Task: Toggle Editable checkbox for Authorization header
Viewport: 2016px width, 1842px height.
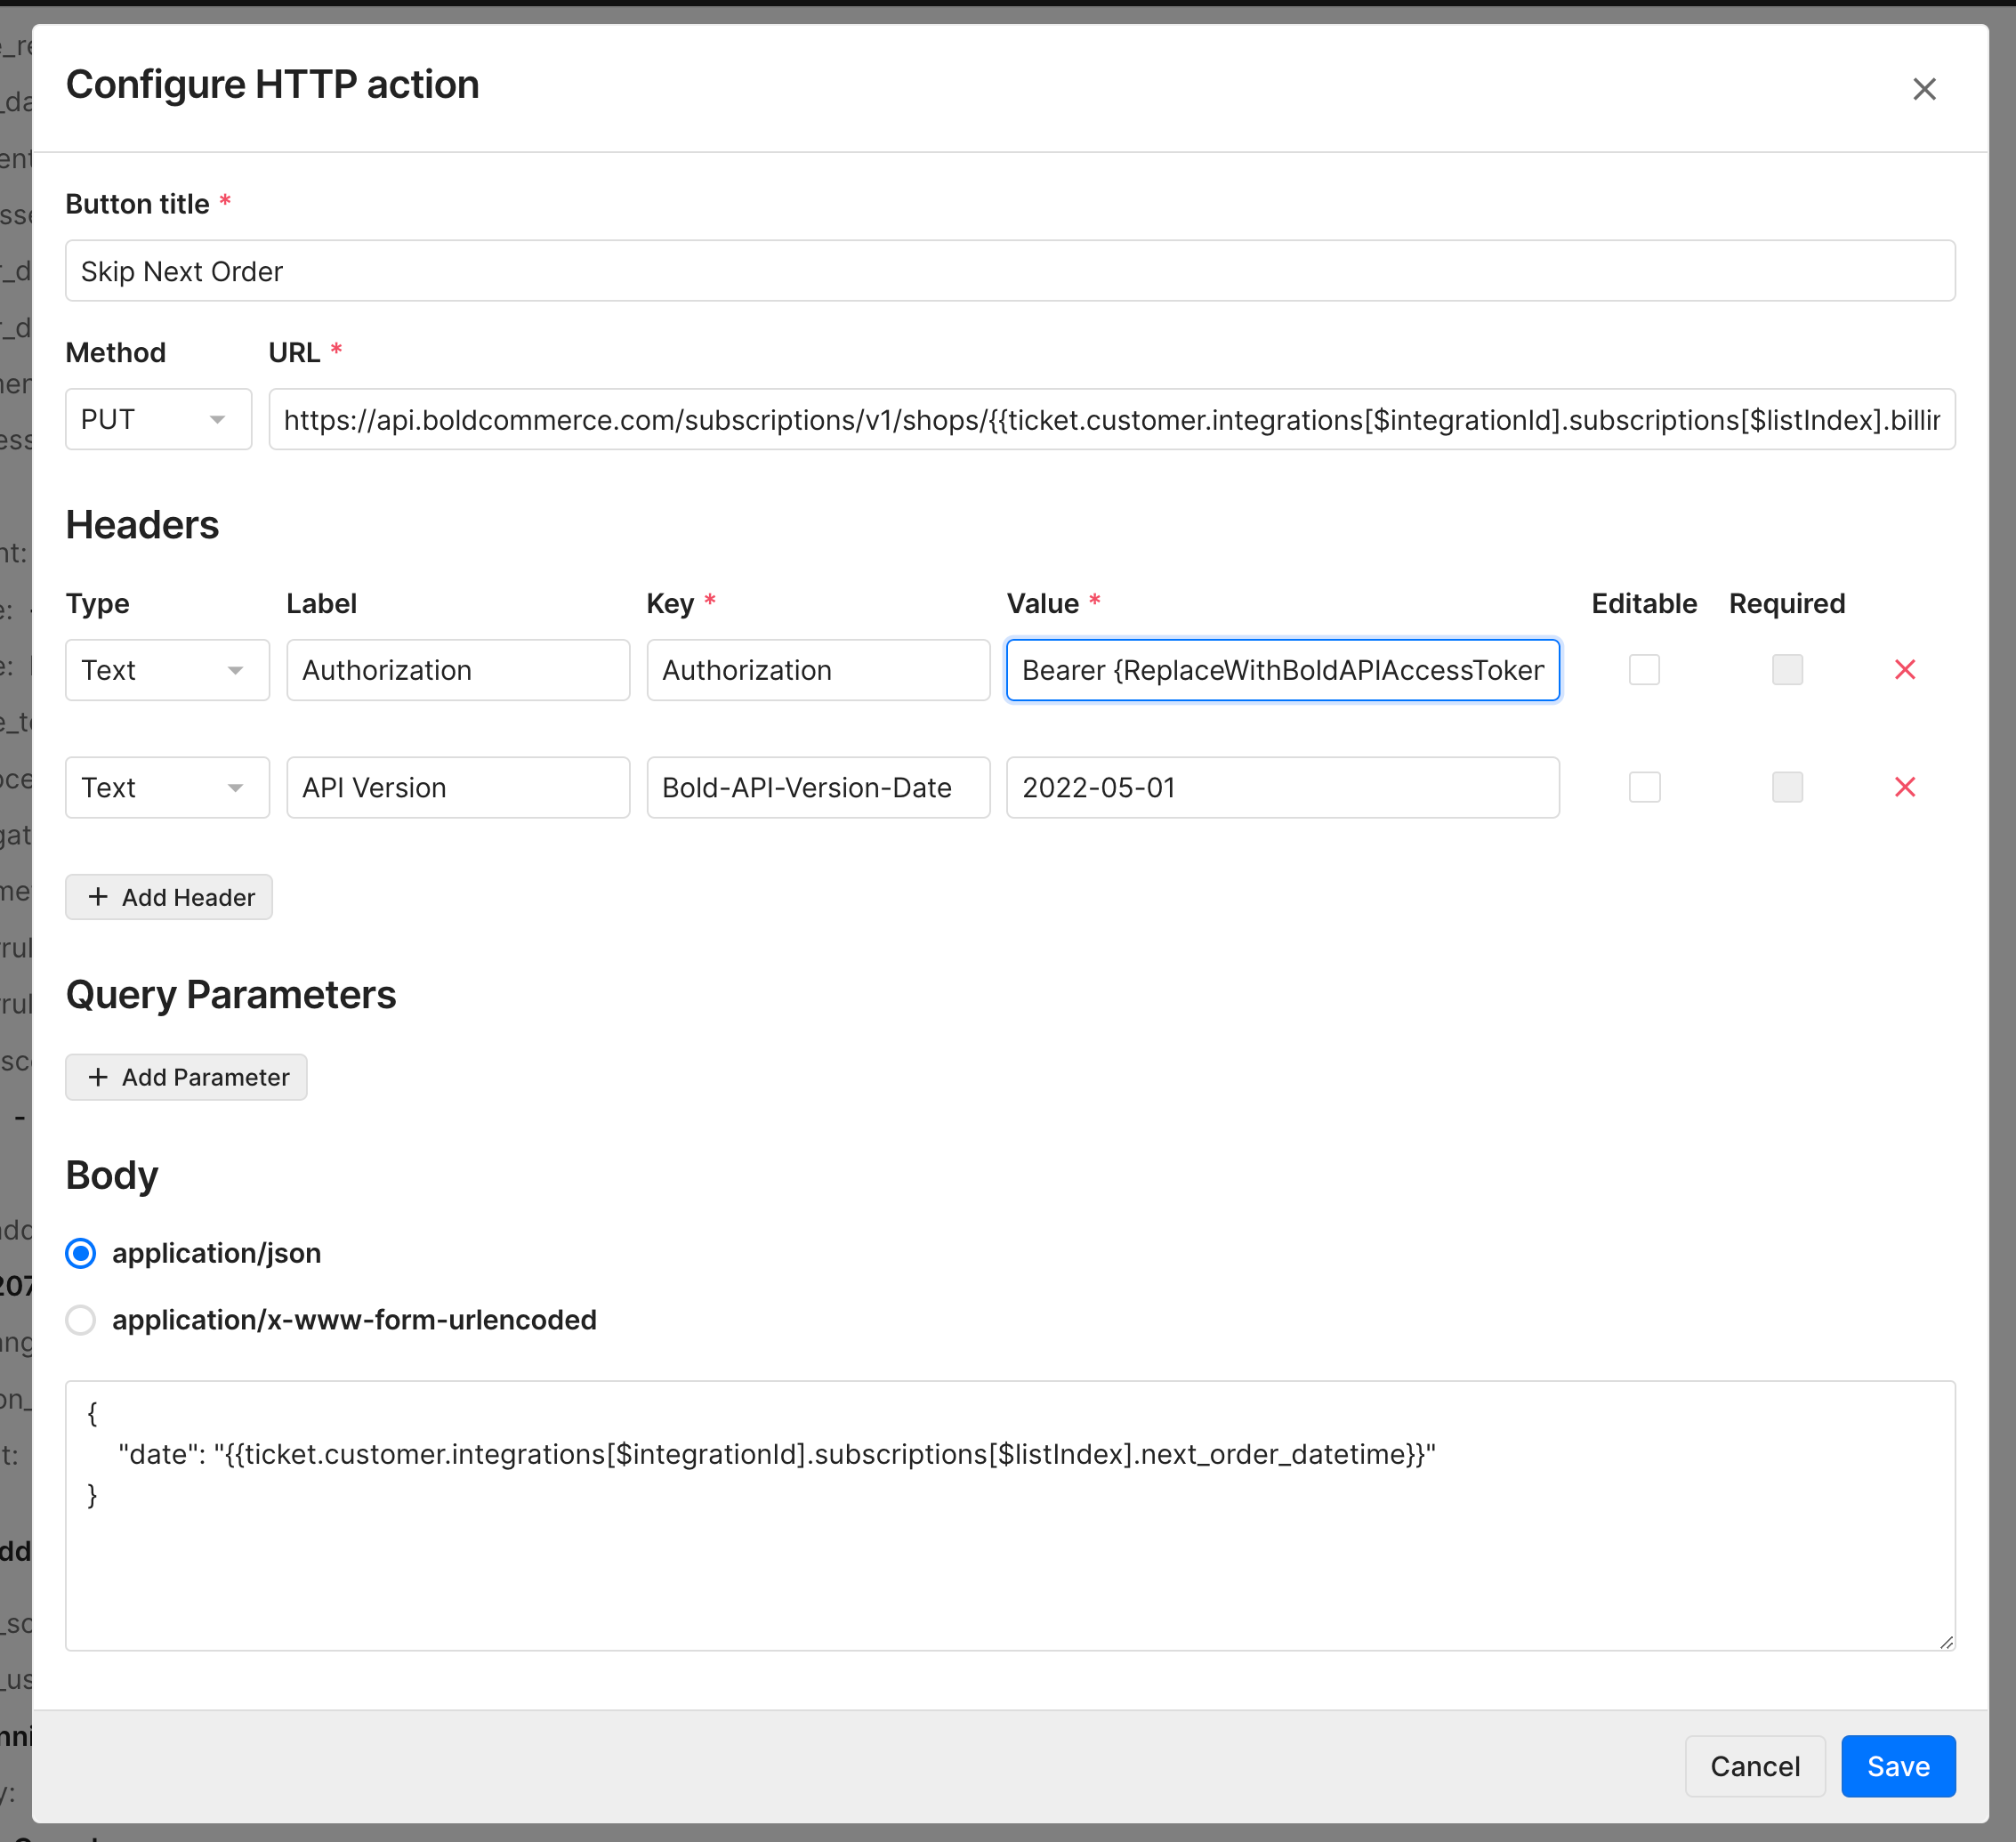Action: click(1644, 670)
